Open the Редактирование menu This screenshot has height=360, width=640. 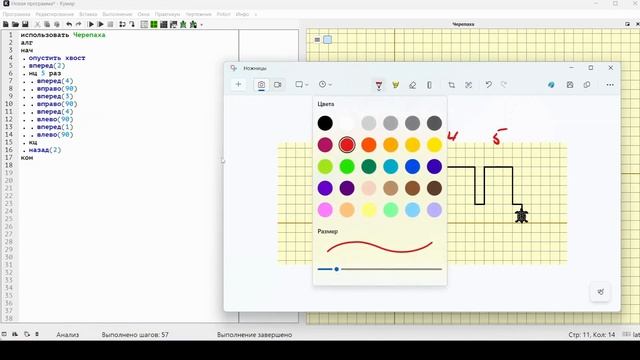[x=54, y=14]
